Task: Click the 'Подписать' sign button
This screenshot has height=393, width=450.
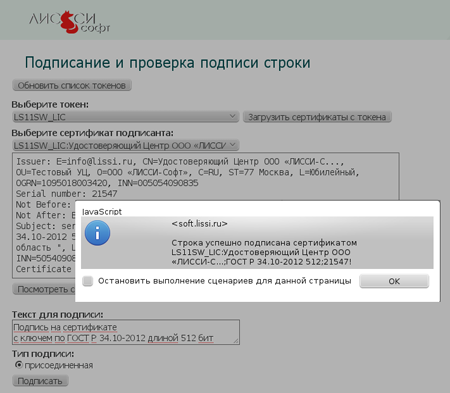Action: (40, 381)
